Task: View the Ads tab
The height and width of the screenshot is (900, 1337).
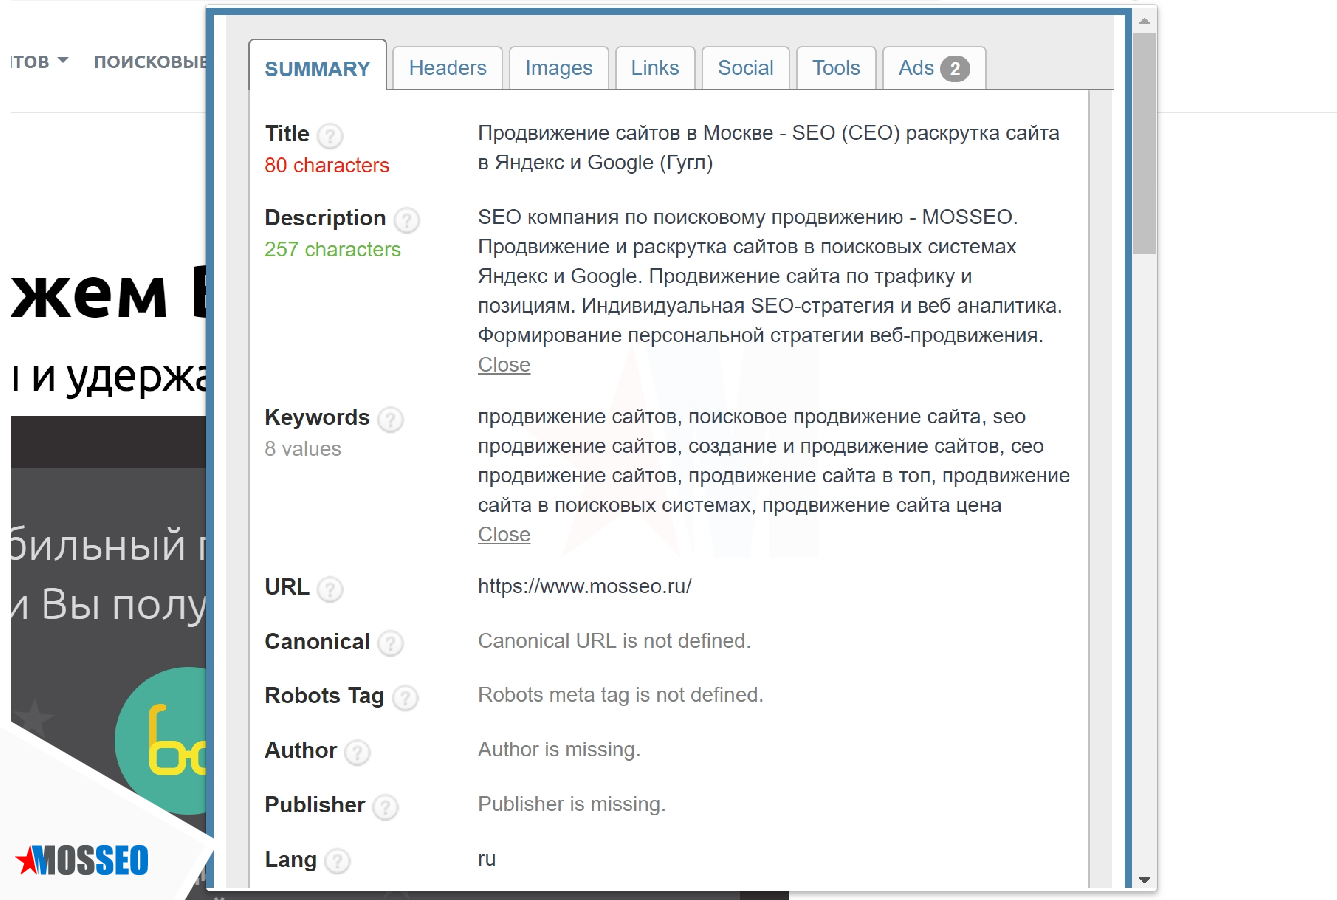Action: point(933,68)
